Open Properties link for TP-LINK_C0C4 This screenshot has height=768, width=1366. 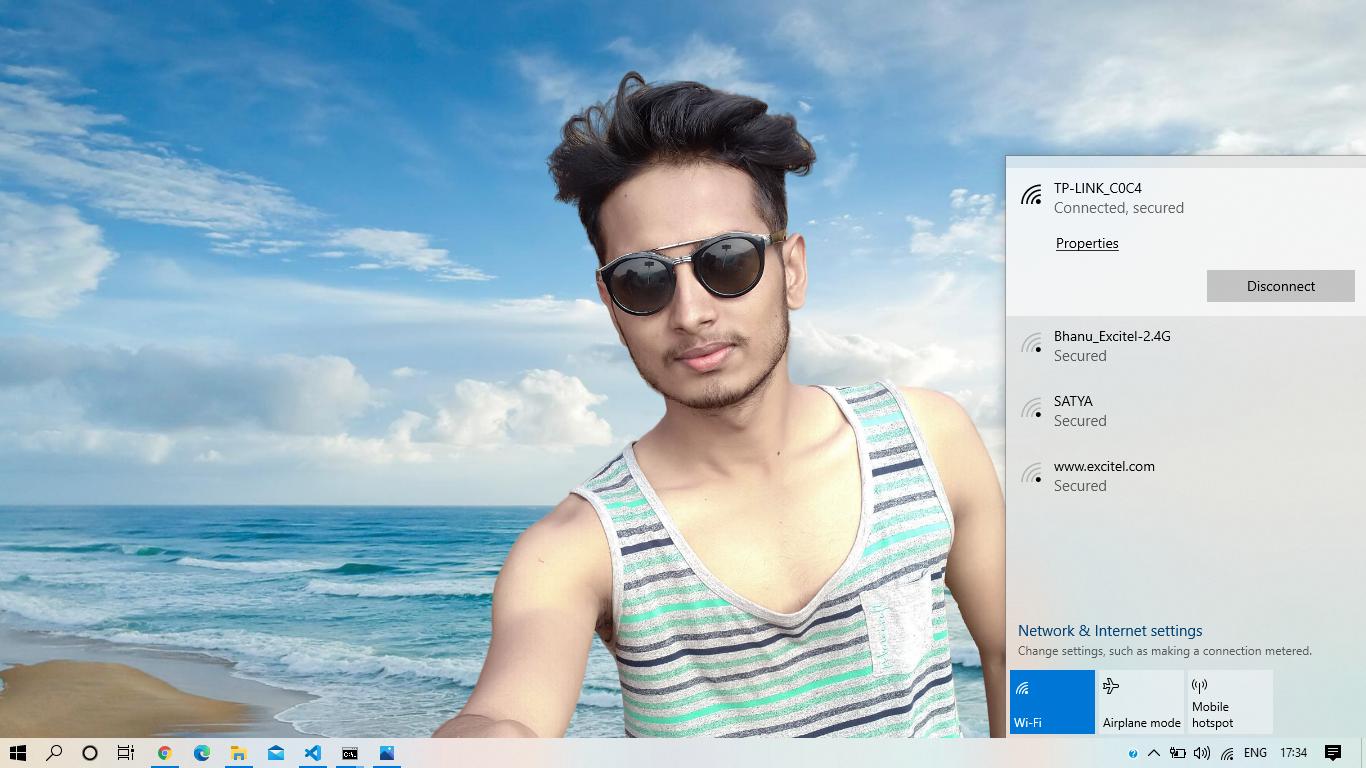(x=1087, y=243)
